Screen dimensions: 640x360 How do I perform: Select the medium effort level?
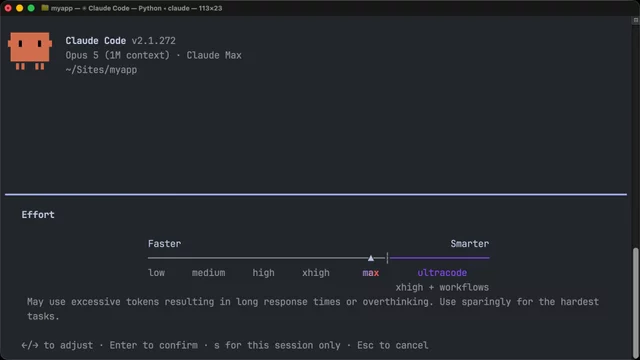[208, 273]
